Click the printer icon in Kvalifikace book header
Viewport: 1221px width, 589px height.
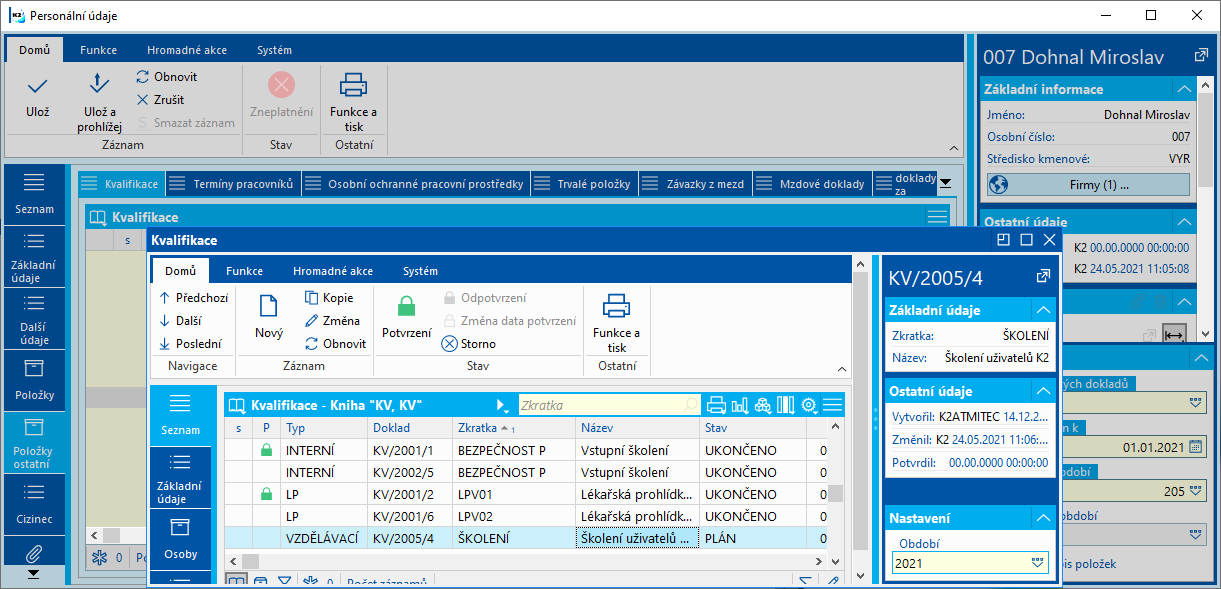[716, 405]
